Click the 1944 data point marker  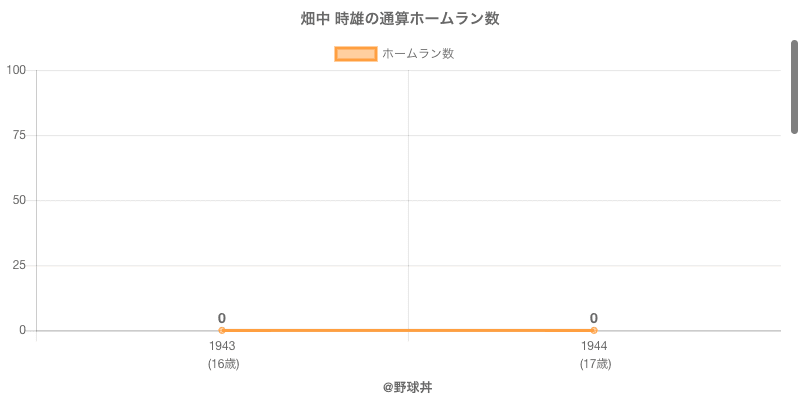594,330
